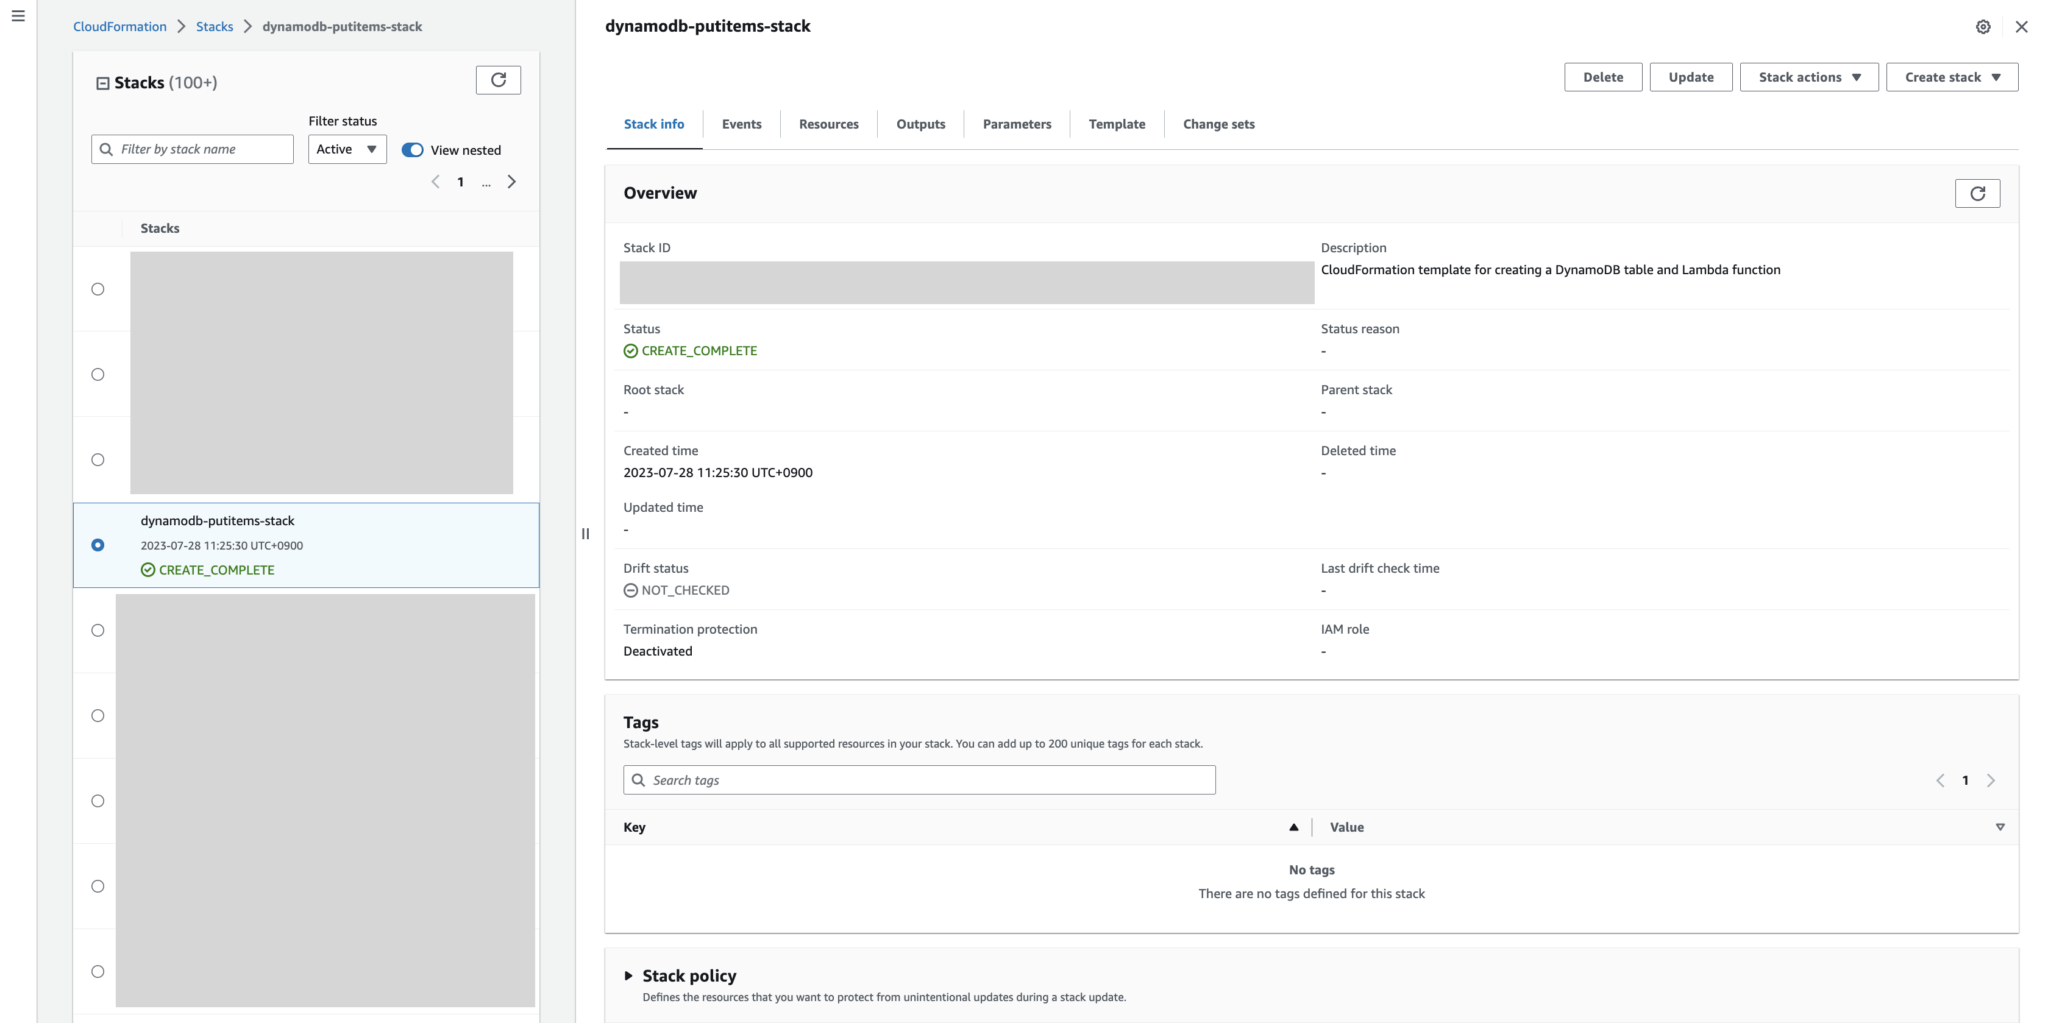
Task: Navigate to CloudFormation via breadcrumb link
Action: (120, 26)
